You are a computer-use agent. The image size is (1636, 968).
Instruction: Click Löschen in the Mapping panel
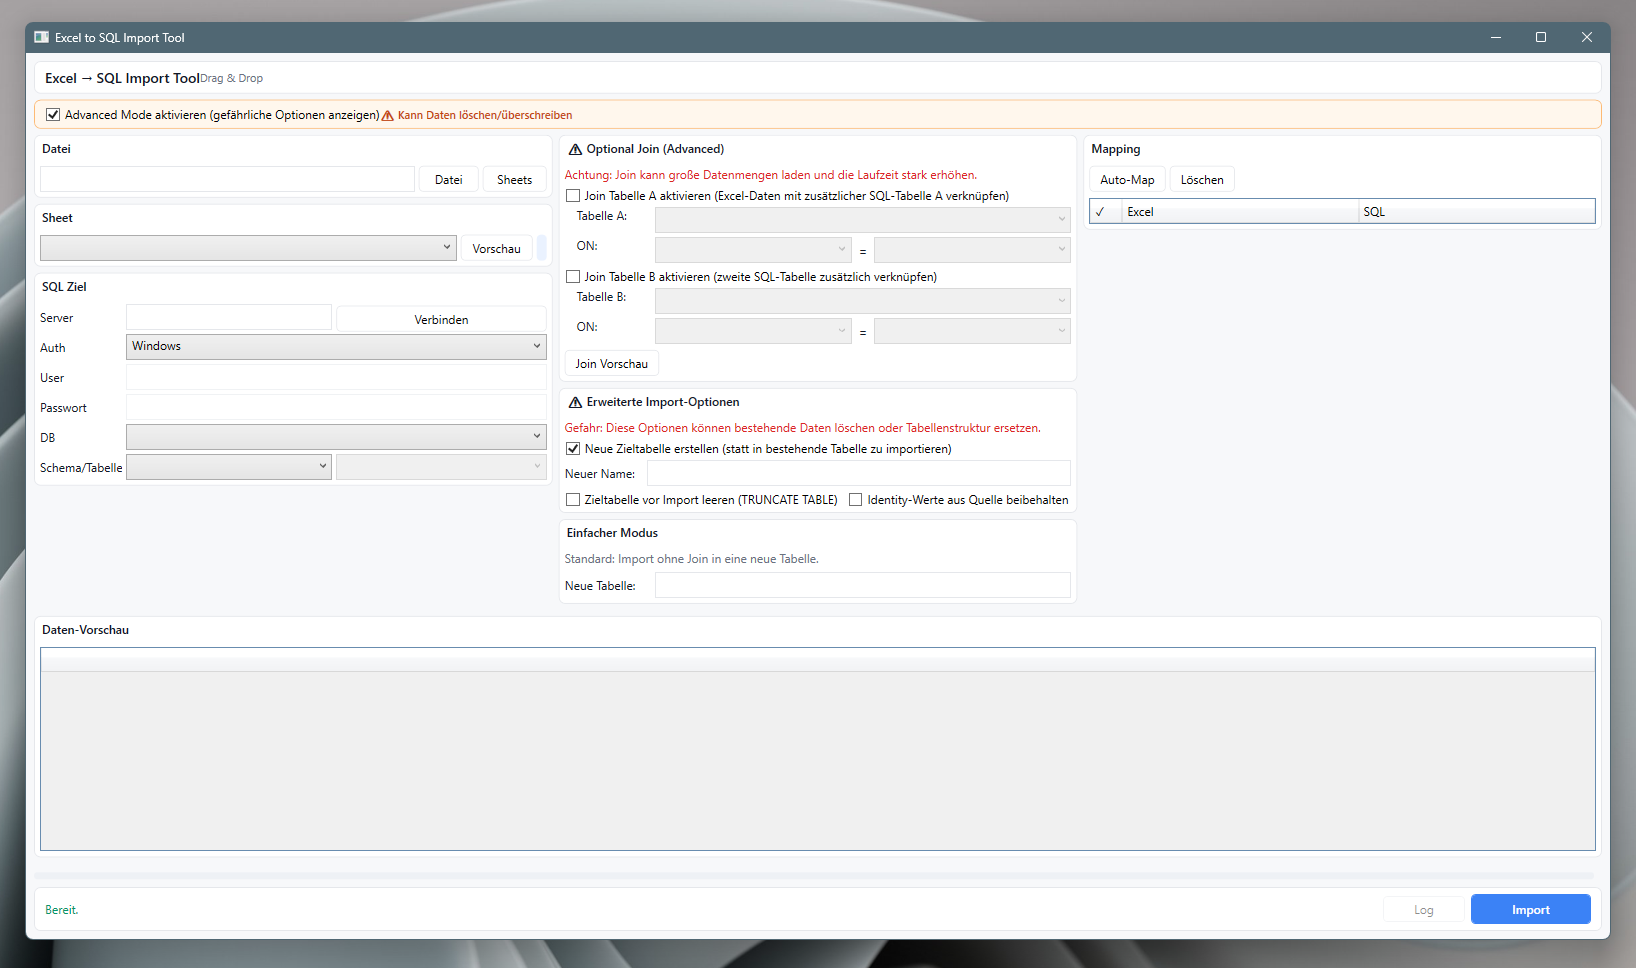point(1201,178)
